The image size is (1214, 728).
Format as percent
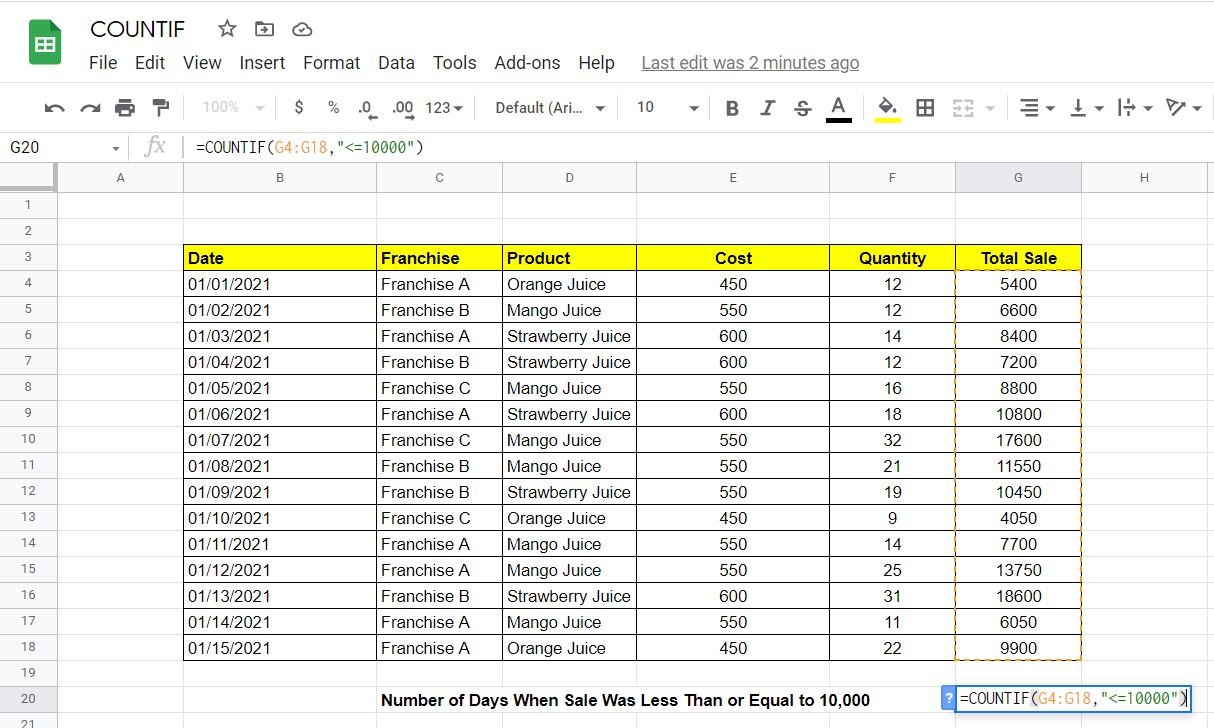333,108
